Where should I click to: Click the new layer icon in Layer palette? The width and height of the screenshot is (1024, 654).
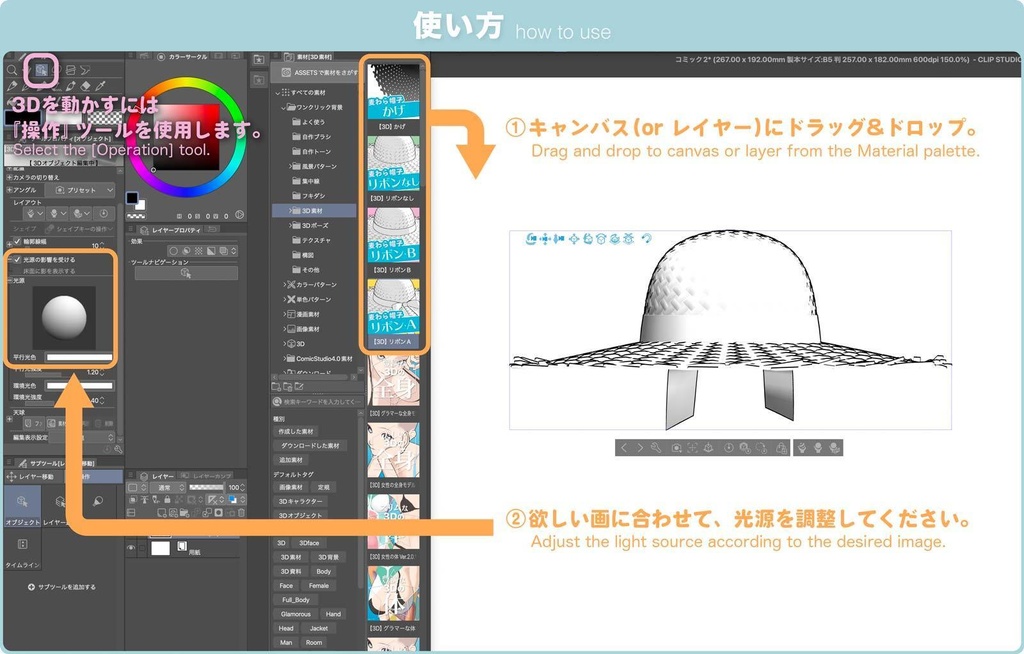pos(163,513)
